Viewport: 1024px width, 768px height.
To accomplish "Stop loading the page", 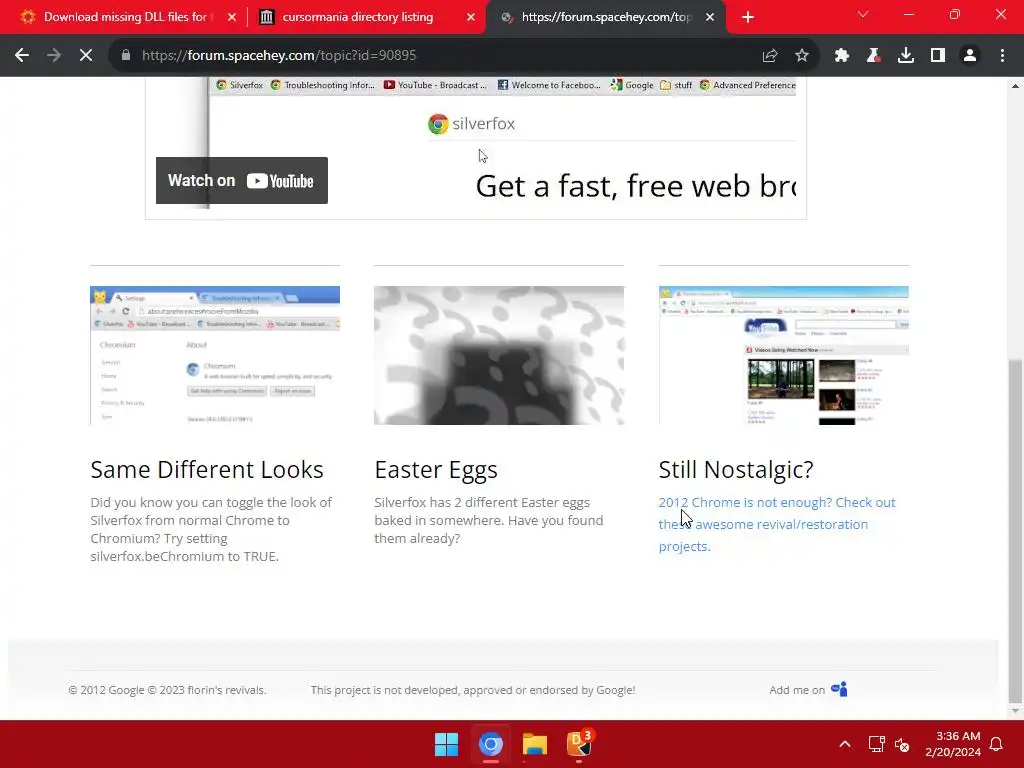I will (86, 56).
